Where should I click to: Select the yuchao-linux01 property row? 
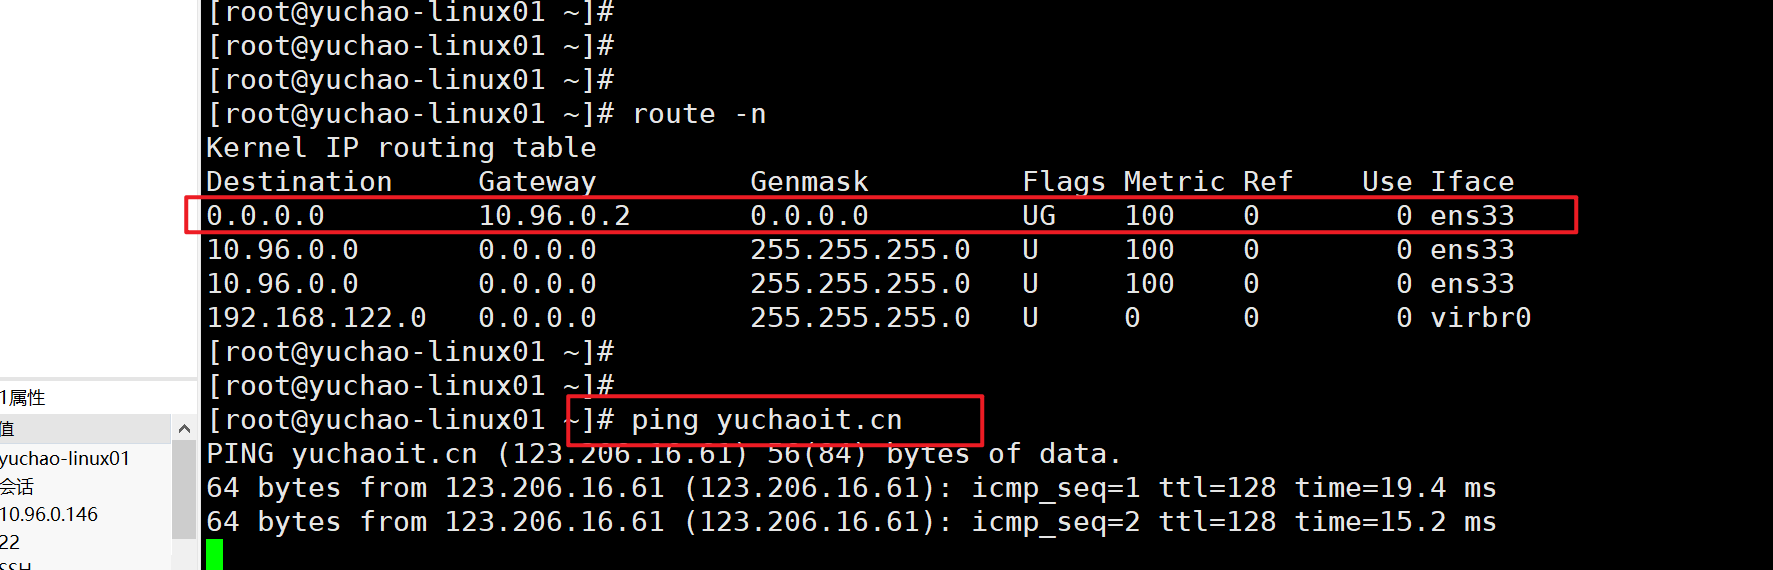click(66, 459)
